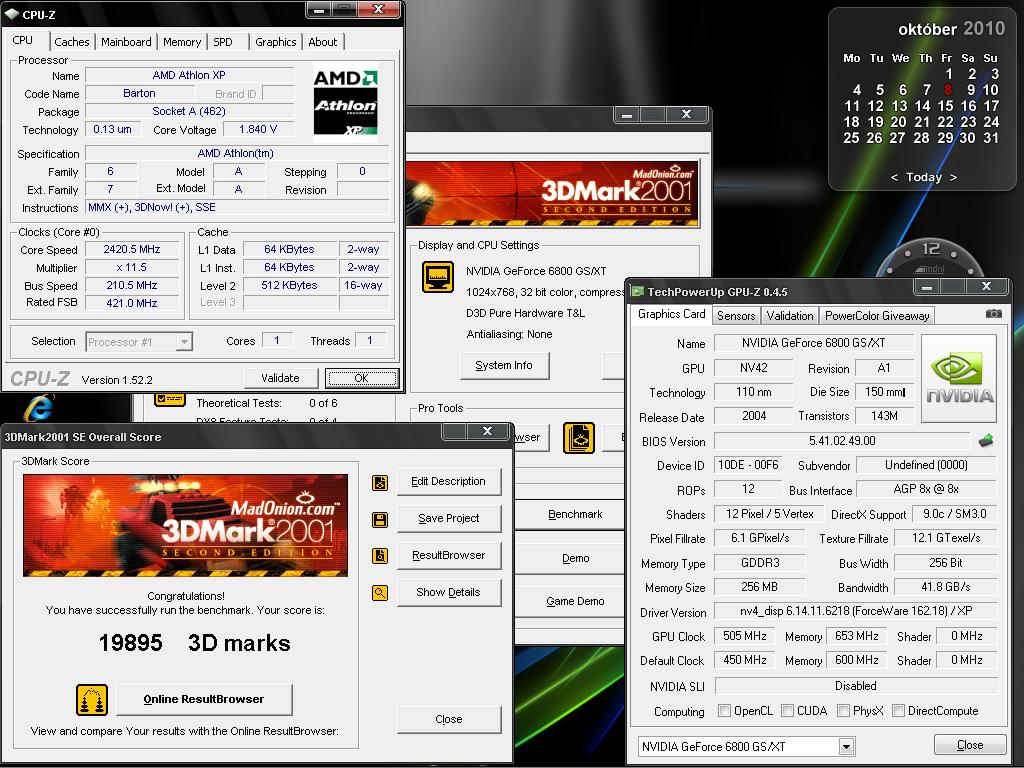Click the Edit Description icon
Viewport: 1024px width, 768px height.
(380, 483)
